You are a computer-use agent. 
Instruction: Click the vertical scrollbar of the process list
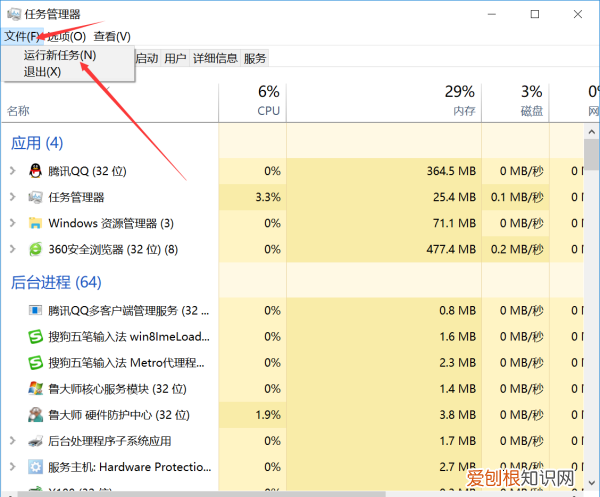tap(591, 300)
